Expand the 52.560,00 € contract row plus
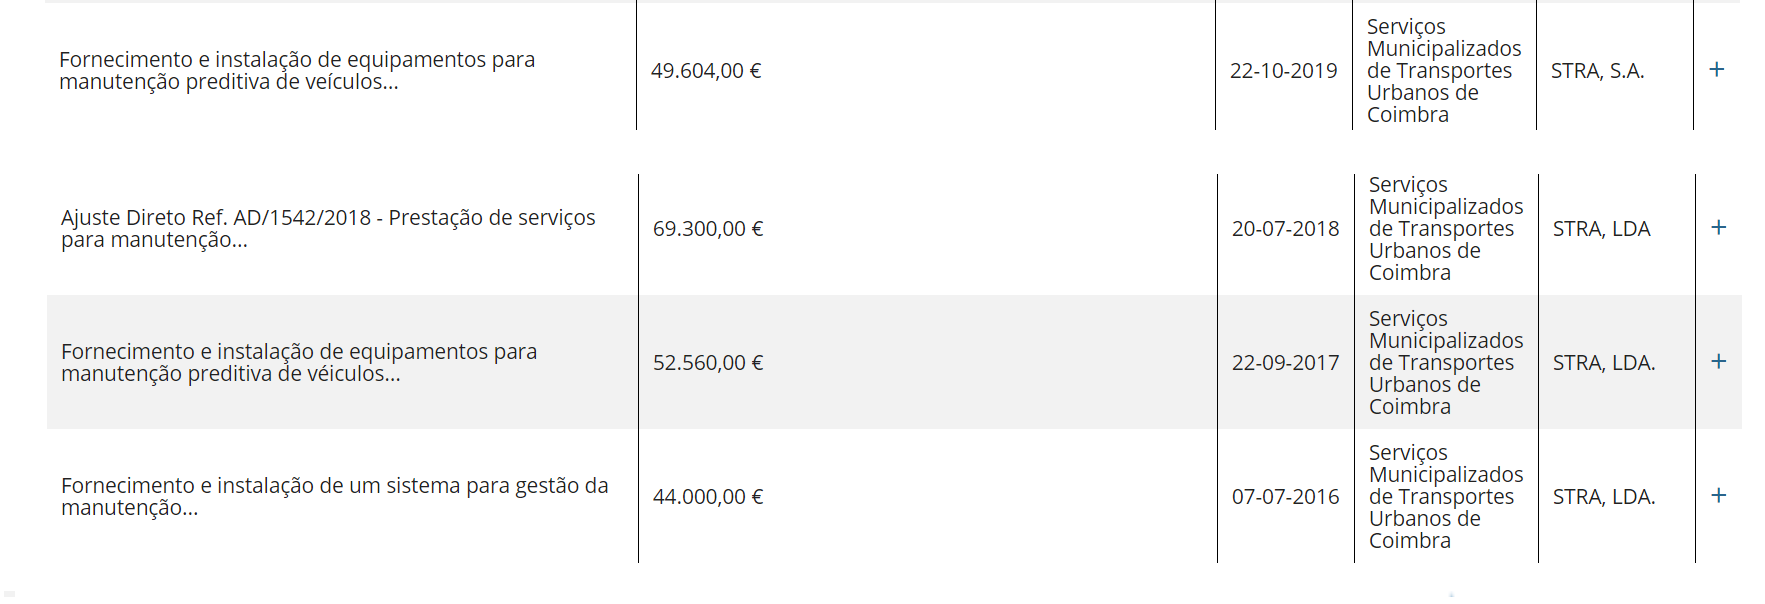1765x604 pixels. coord(1718,361)
